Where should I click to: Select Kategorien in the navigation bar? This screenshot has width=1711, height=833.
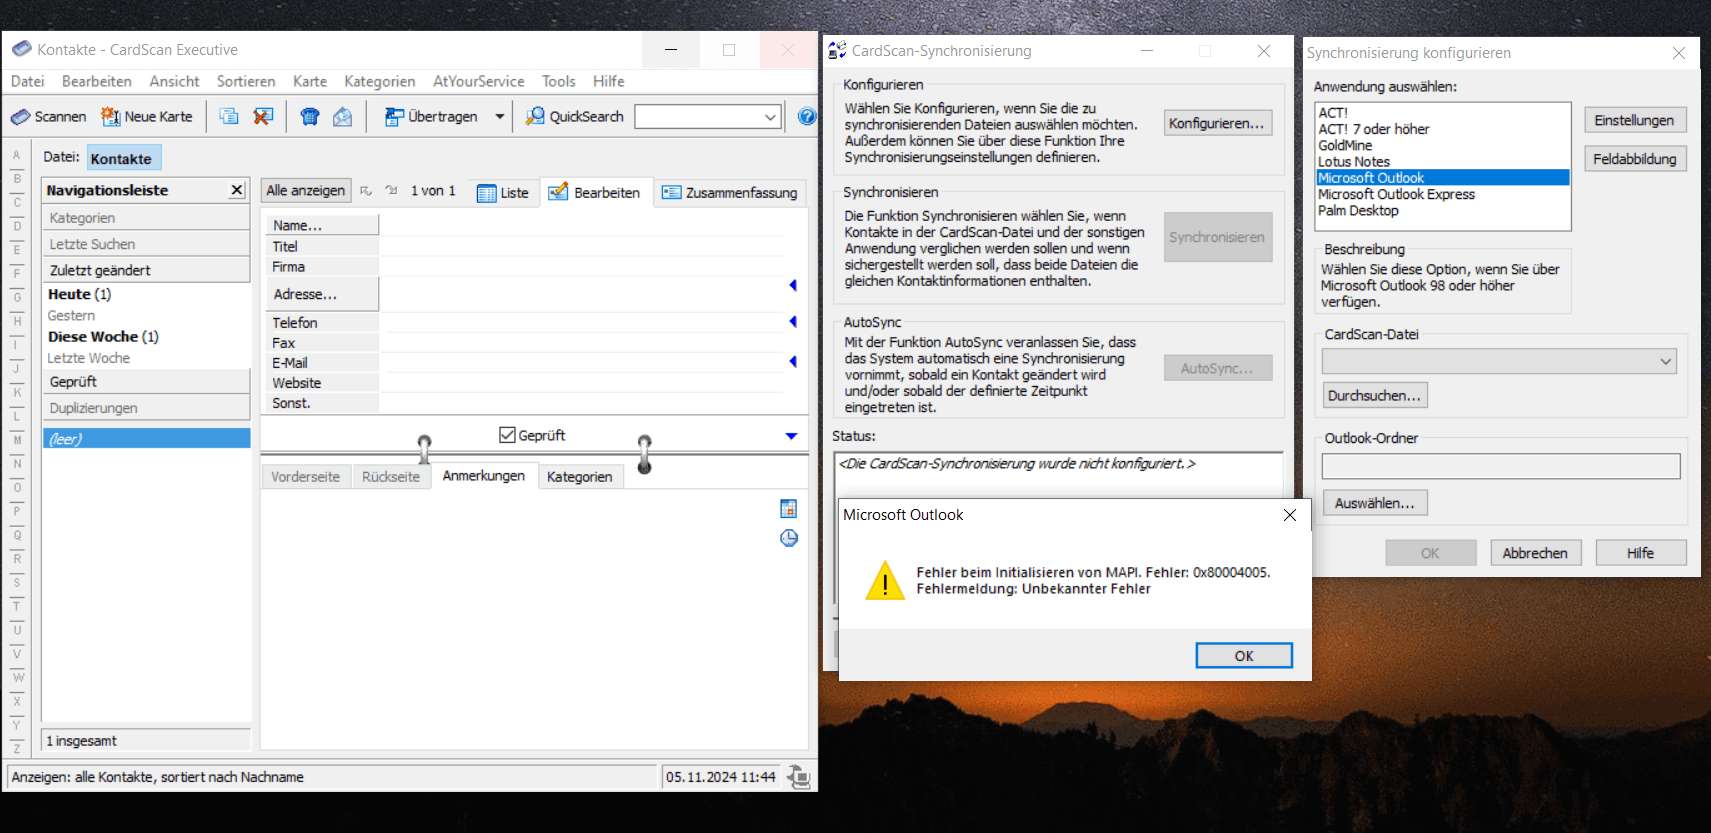pos(146,218)
